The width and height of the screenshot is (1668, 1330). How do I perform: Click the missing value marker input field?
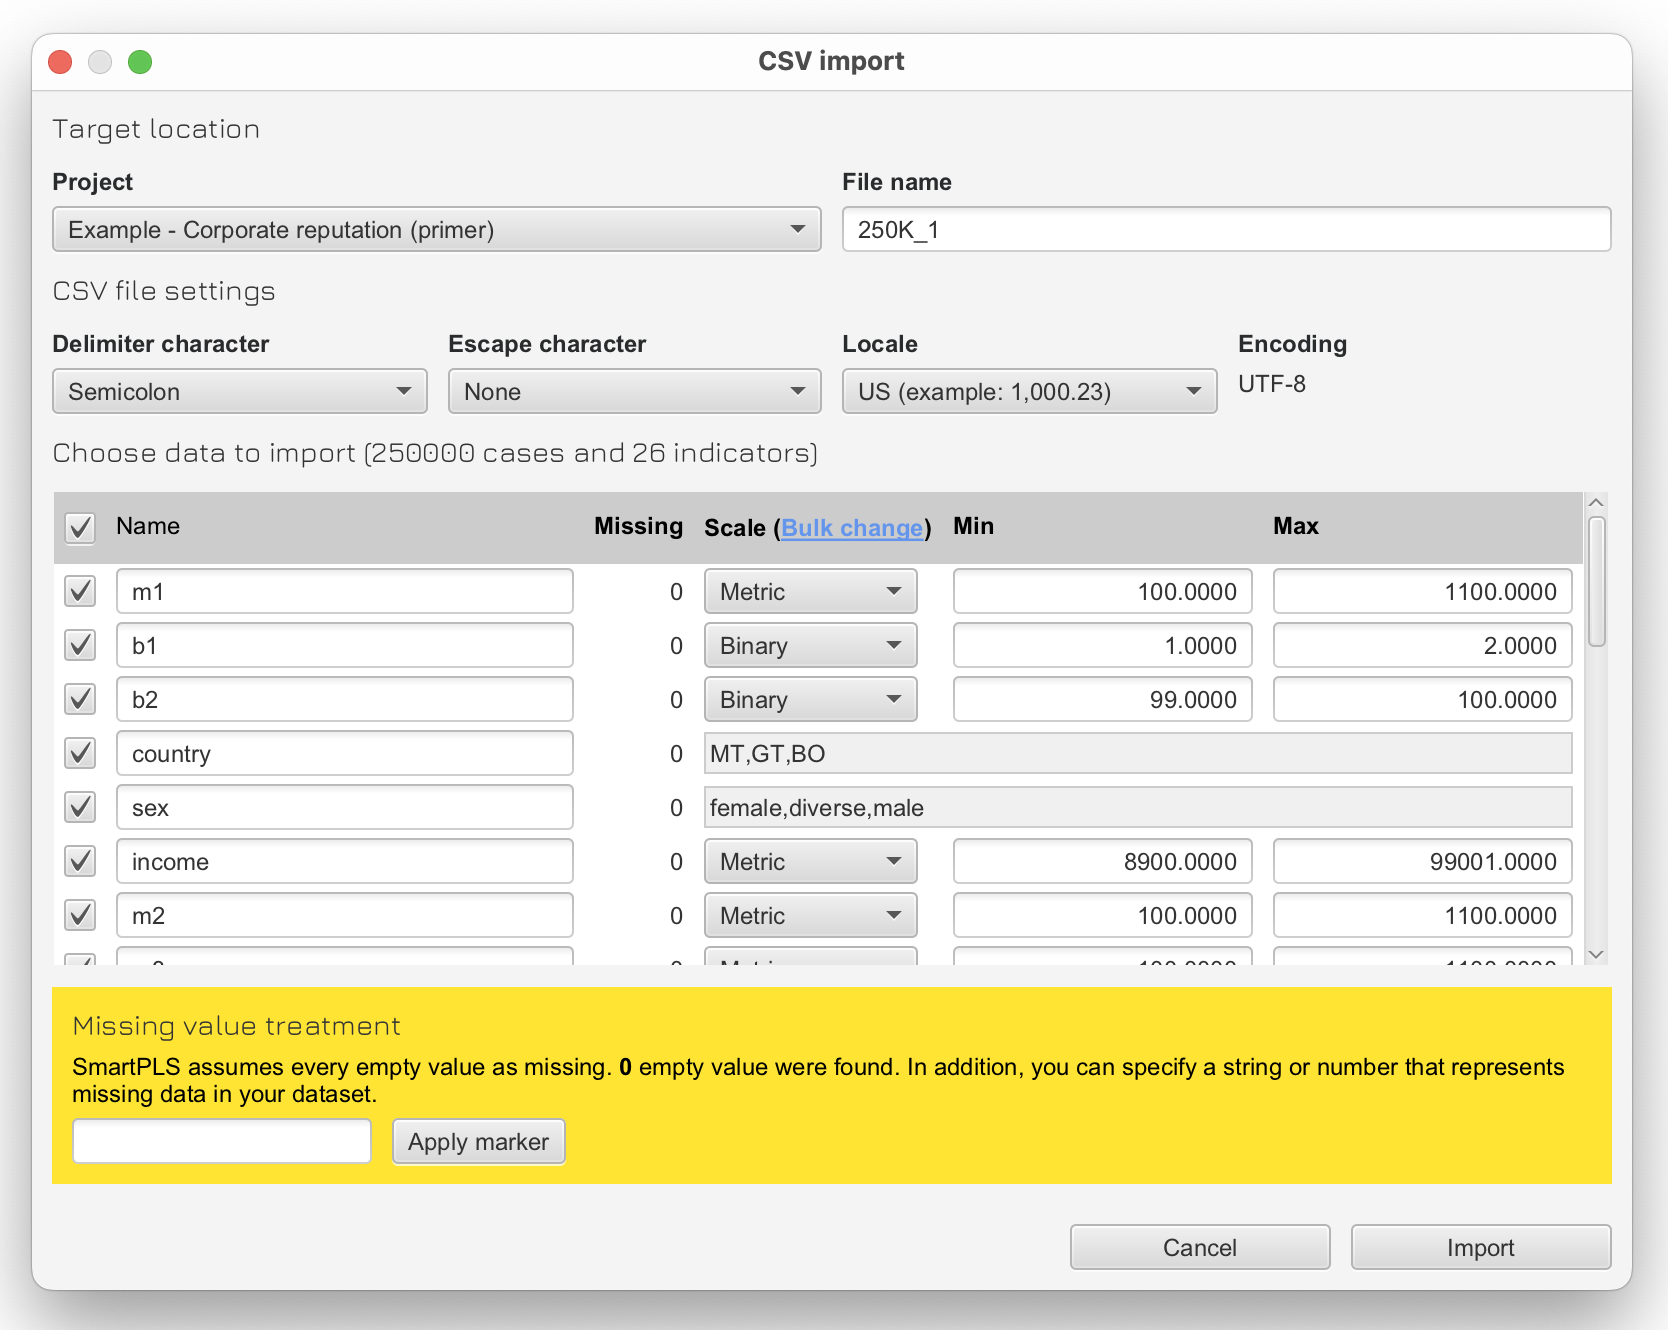click(x=222, y=1141)
